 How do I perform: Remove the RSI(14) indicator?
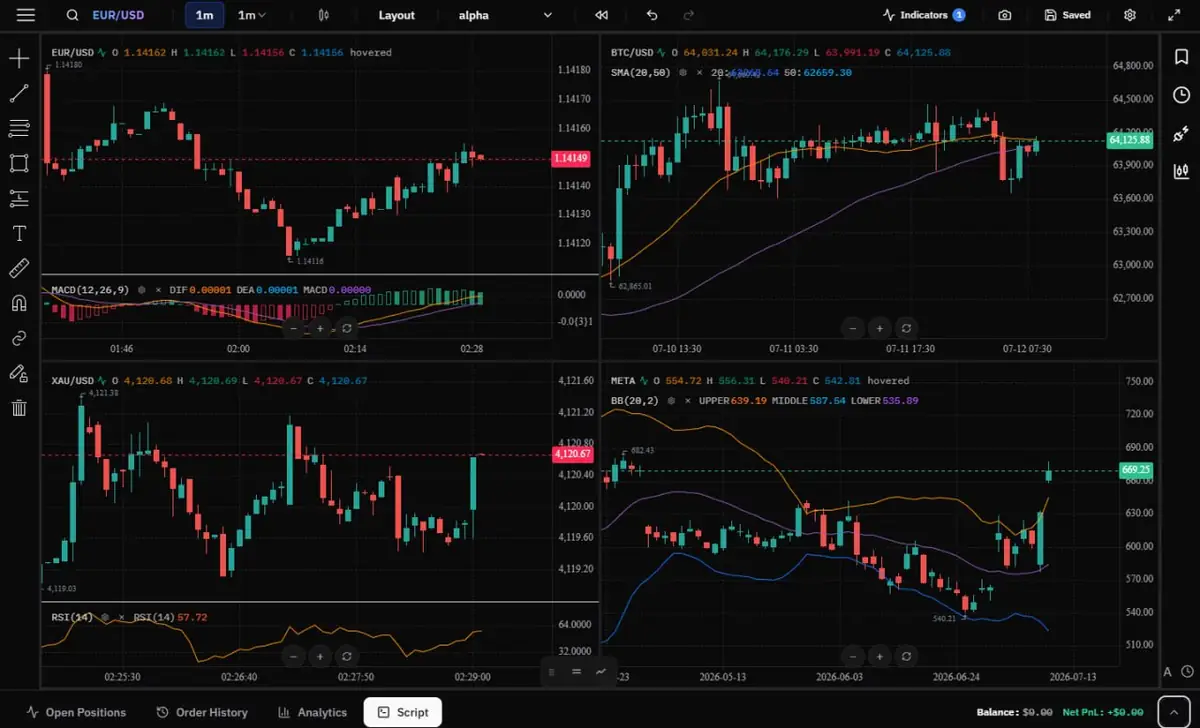[x=122, y=618]
